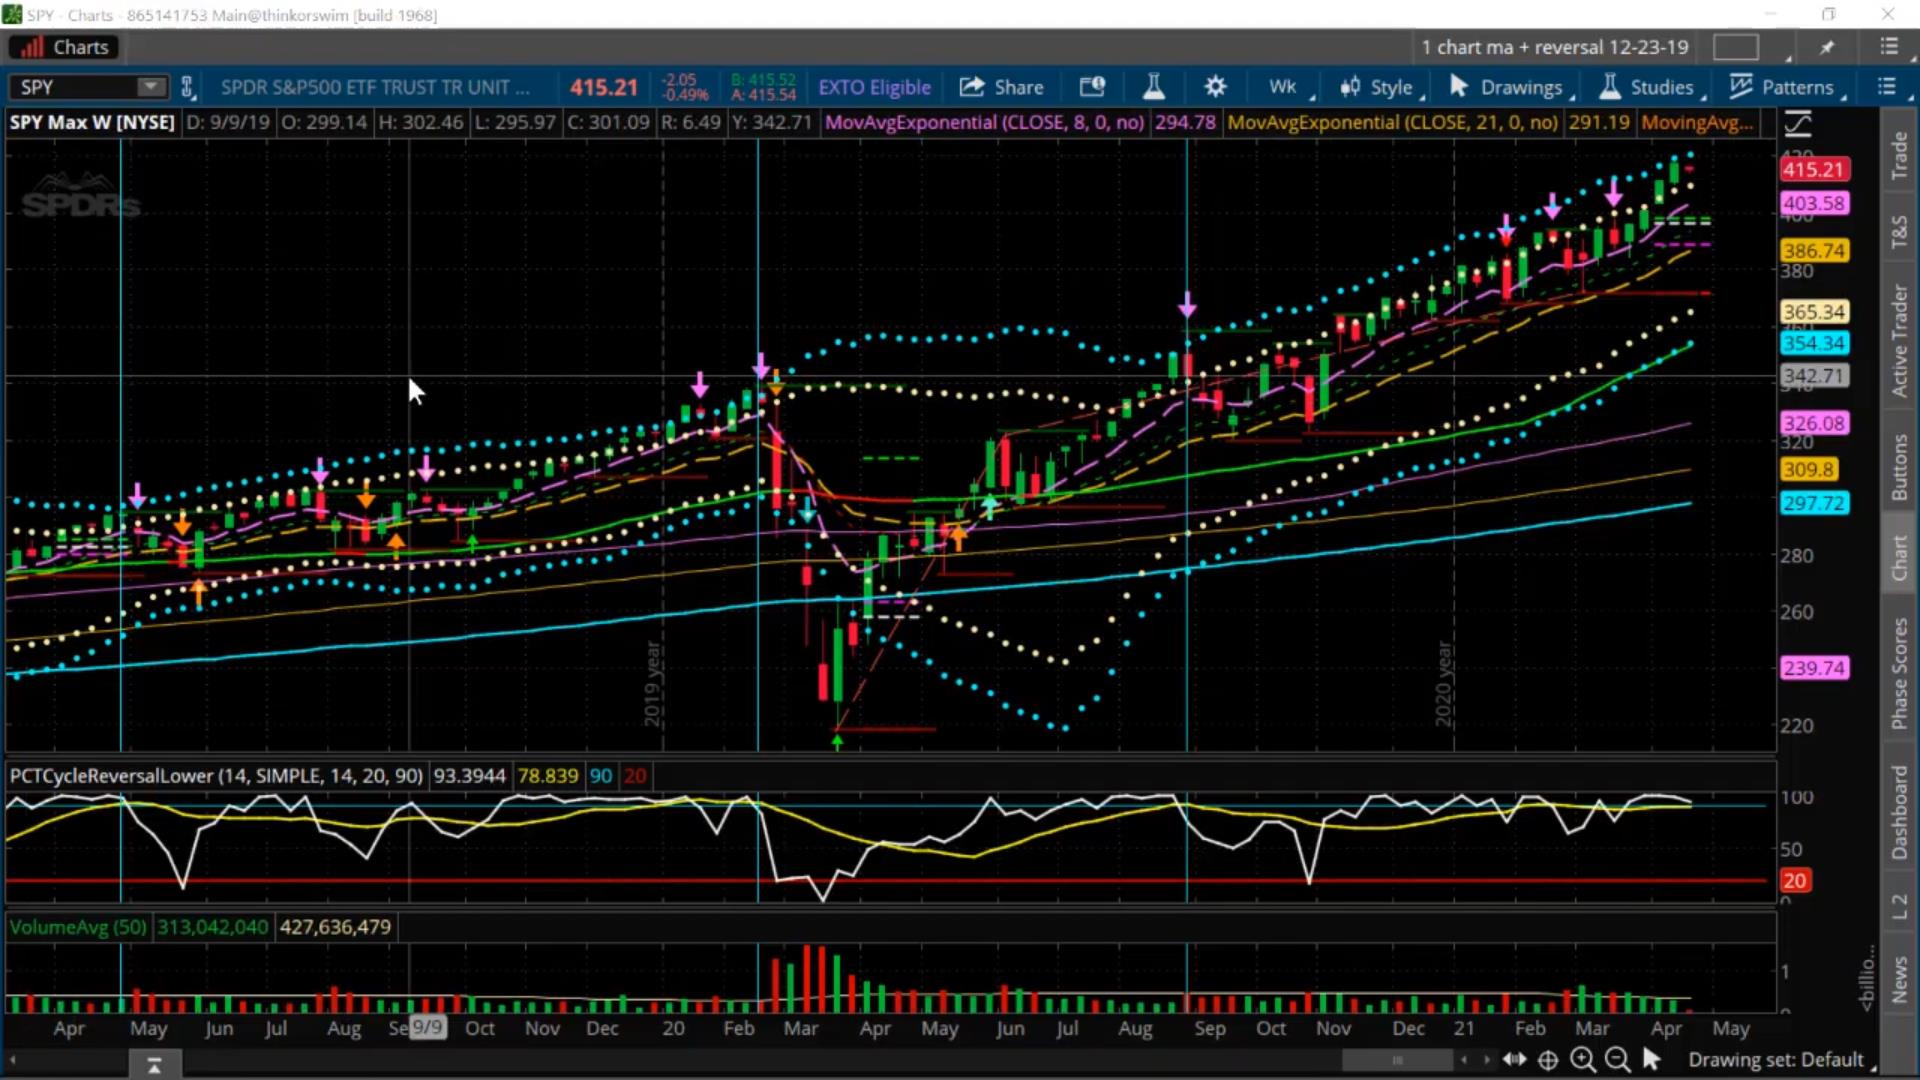1920x1080 pixels.
Task: Select the pointer cursor tool icon
Action: 1651,1060
